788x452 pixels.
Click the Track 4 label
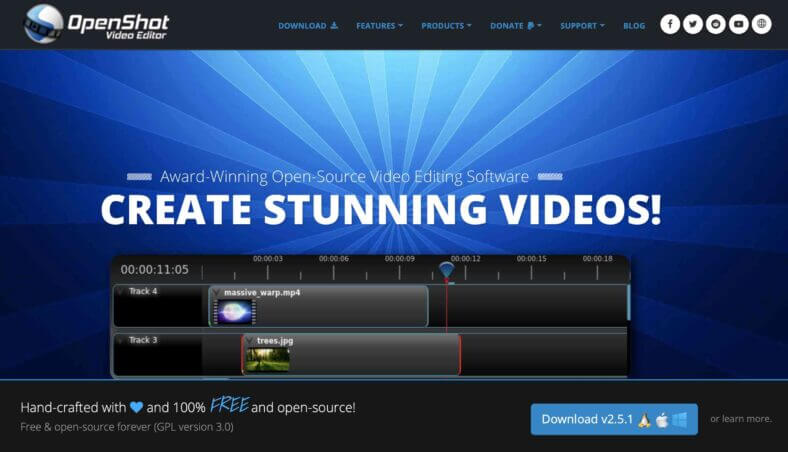tap(143, 291)
